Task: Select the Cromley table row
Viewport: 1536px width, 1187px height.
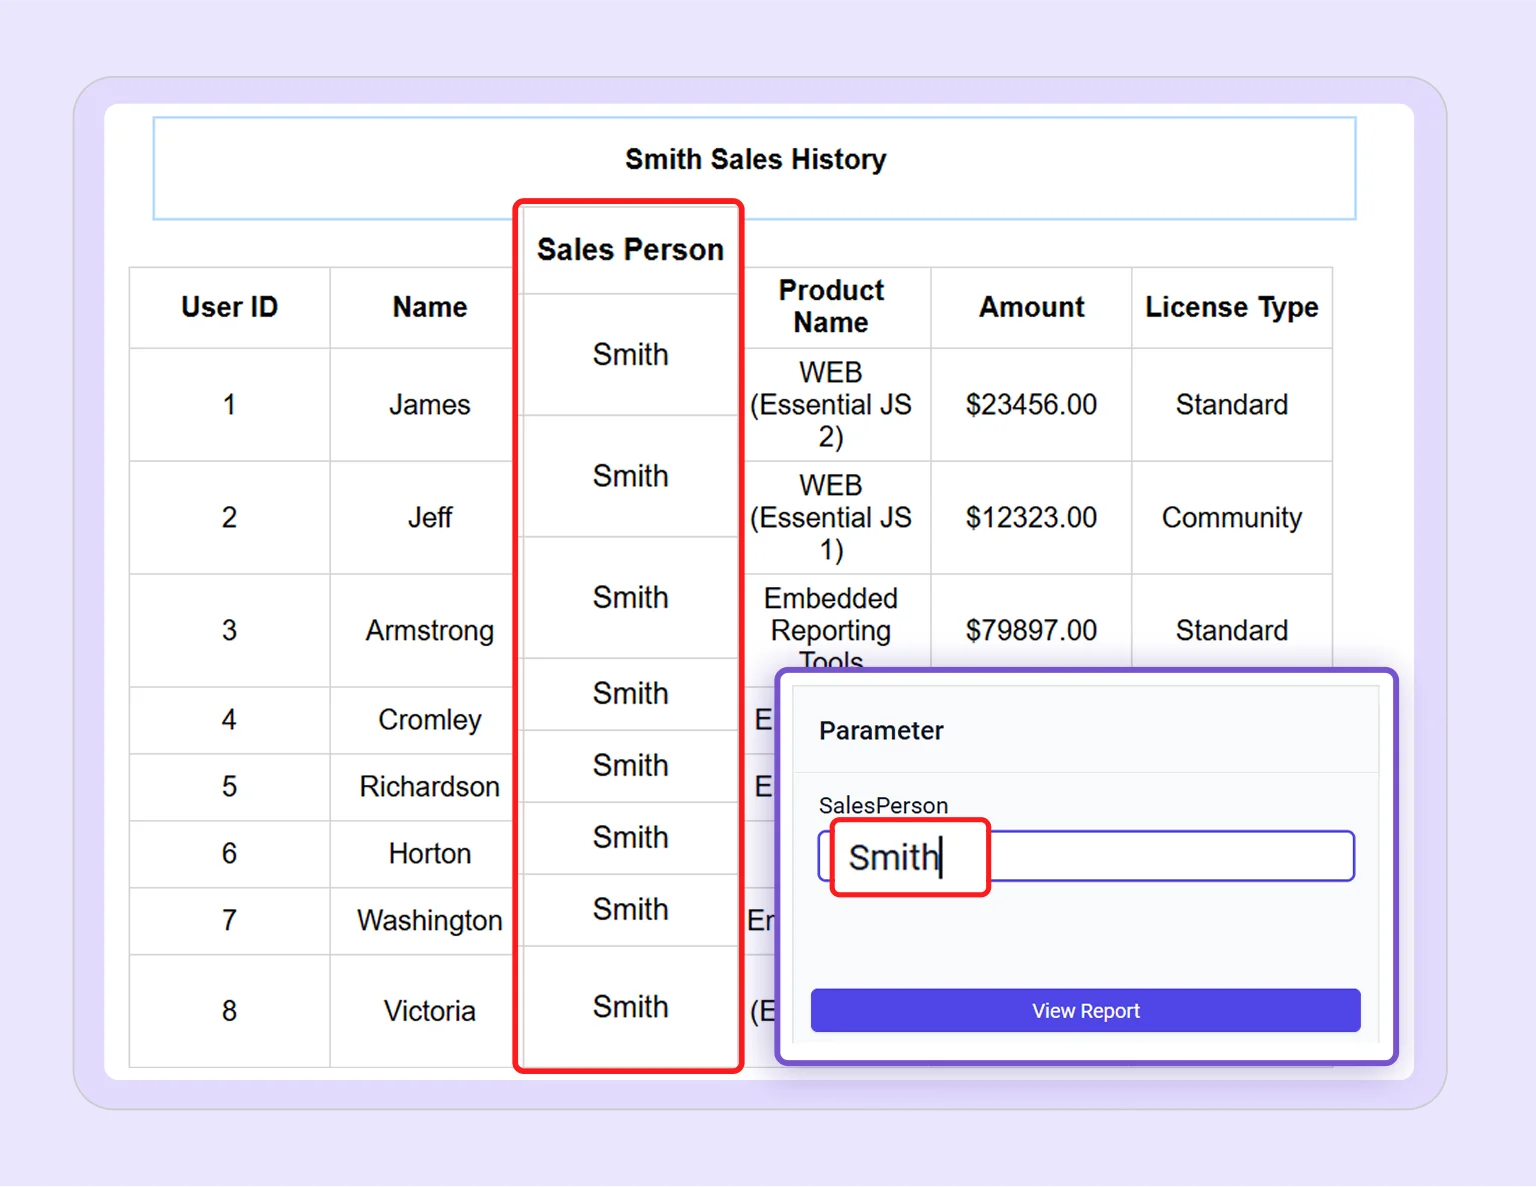Action: [429, 719]
